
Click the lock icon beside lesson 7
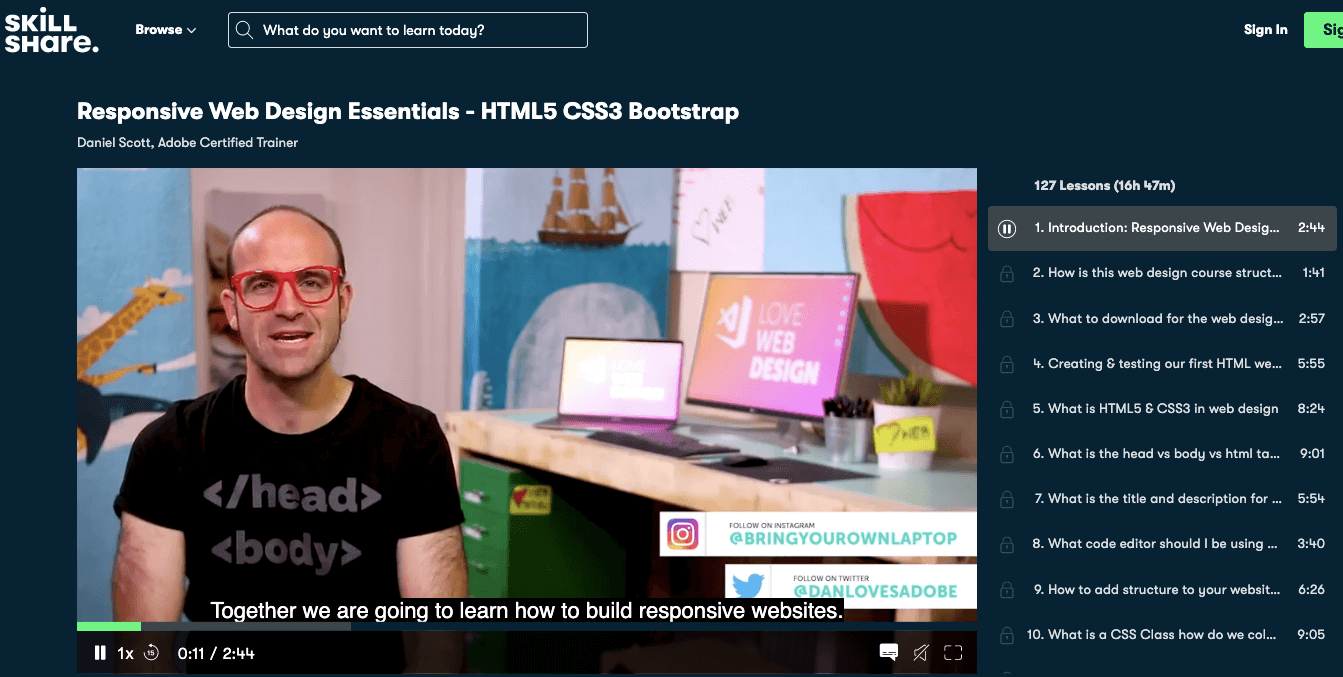1008,499
